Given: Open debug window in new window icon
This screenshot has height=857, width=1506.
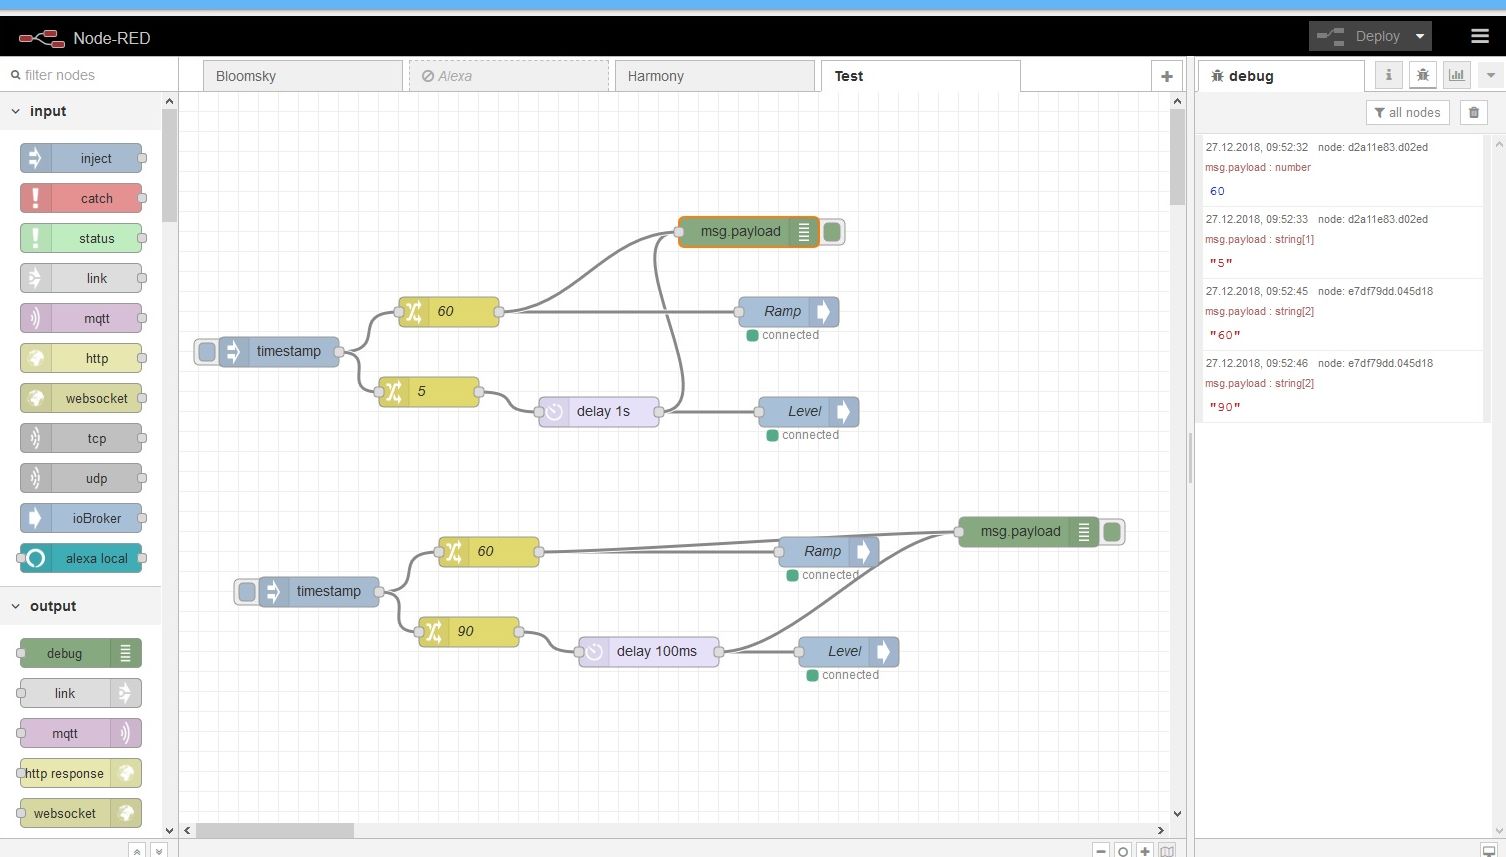Looking at the screenshot, I should 1489,850.
